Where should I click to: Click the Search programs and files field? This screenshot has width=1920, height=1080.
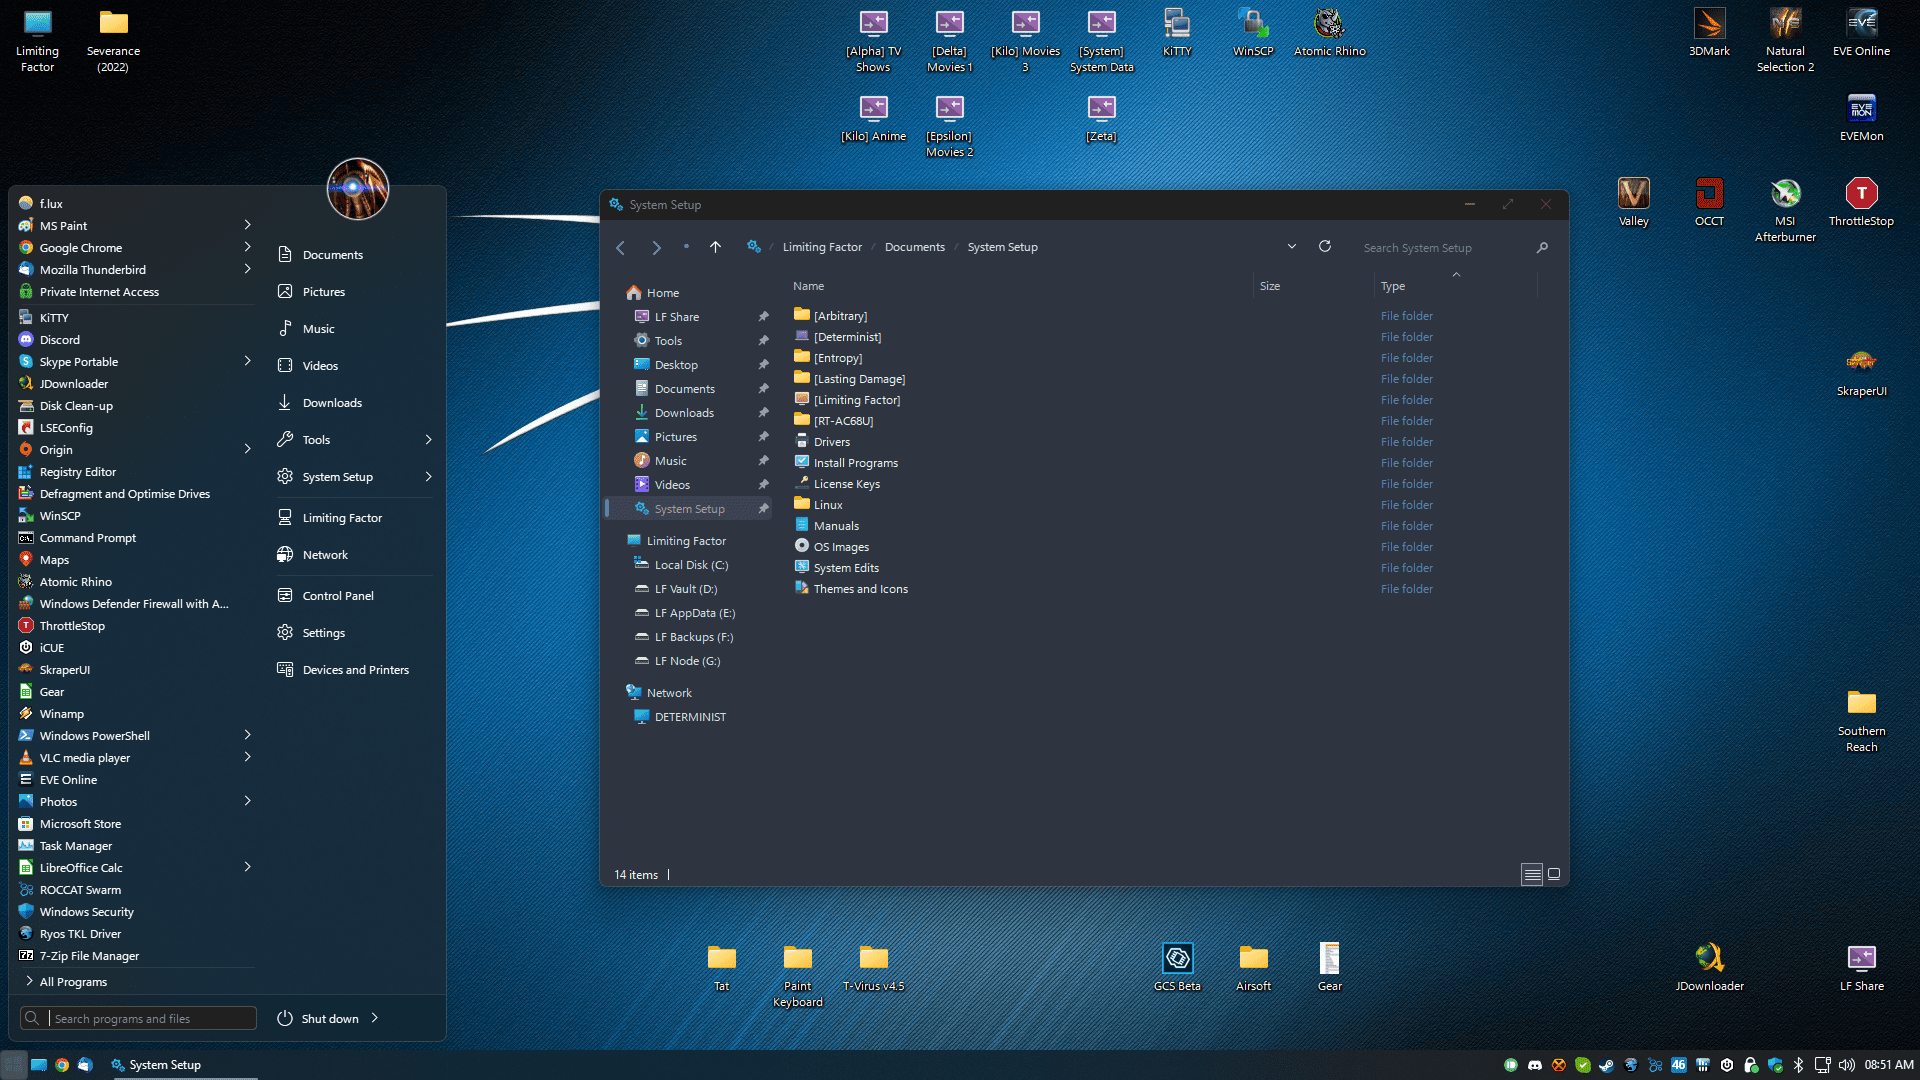tap(138, 1018)
